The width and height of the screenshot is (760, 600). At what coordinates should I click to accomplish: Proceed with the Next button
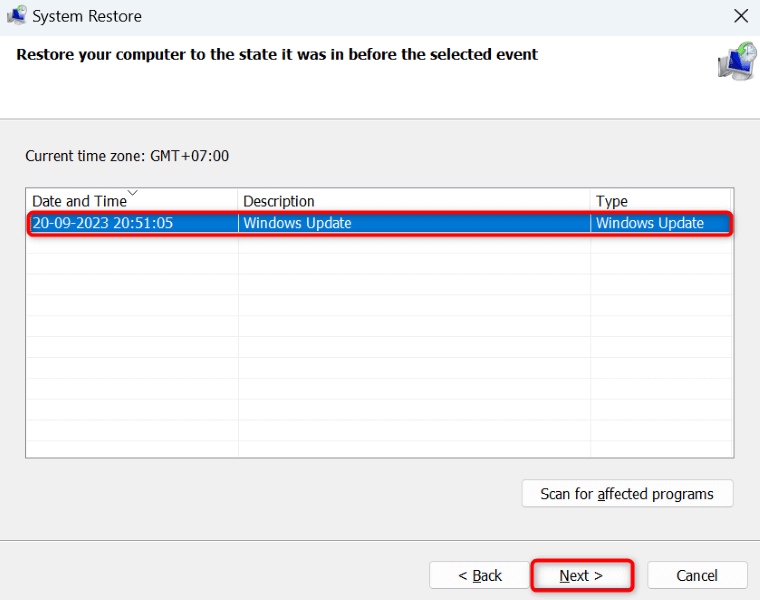click(582, 575)
